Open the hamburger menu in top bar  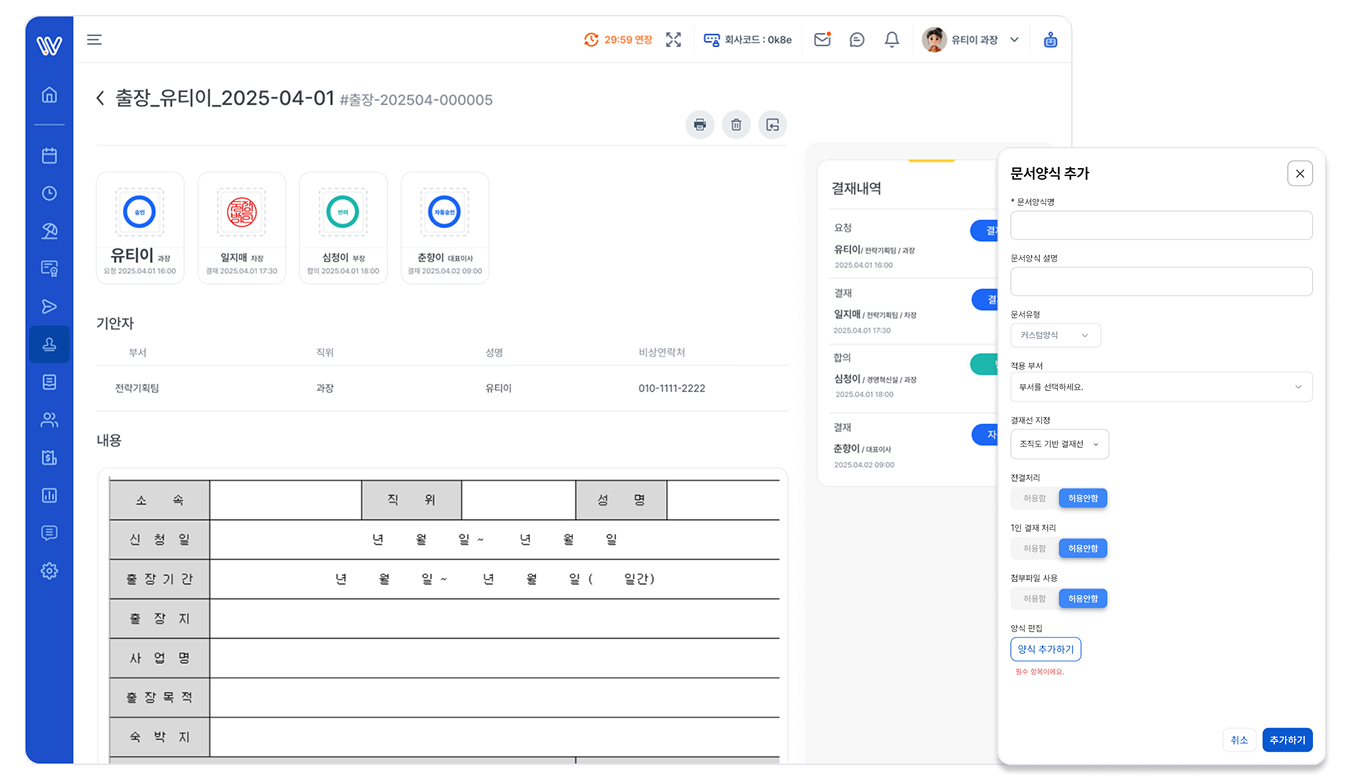click(94, 40)
